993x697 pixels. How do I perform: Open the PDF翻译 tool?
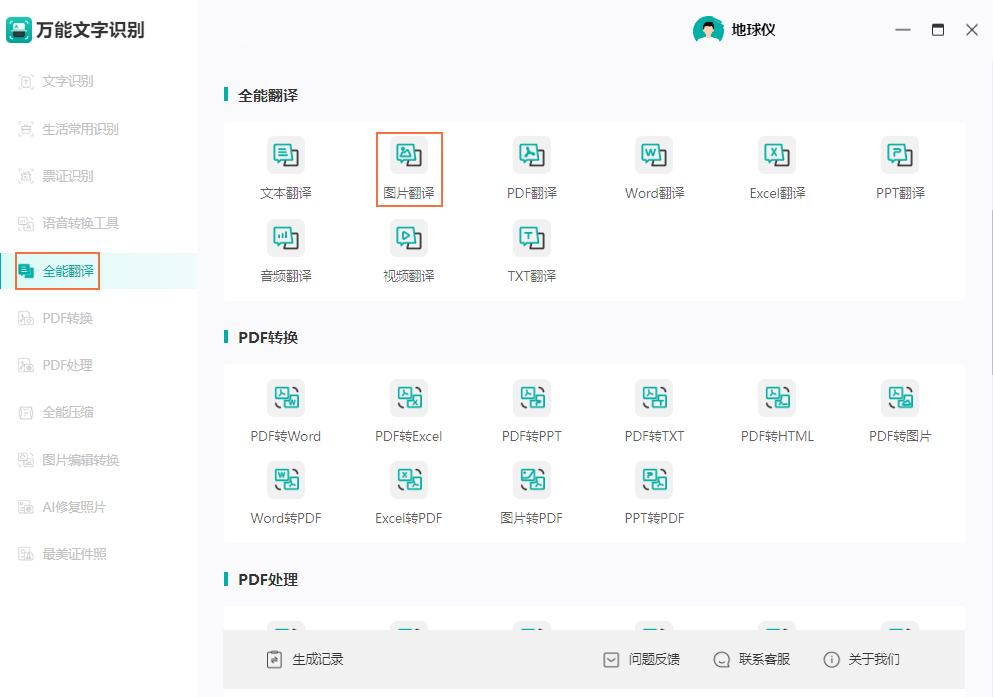click(531, 166)
